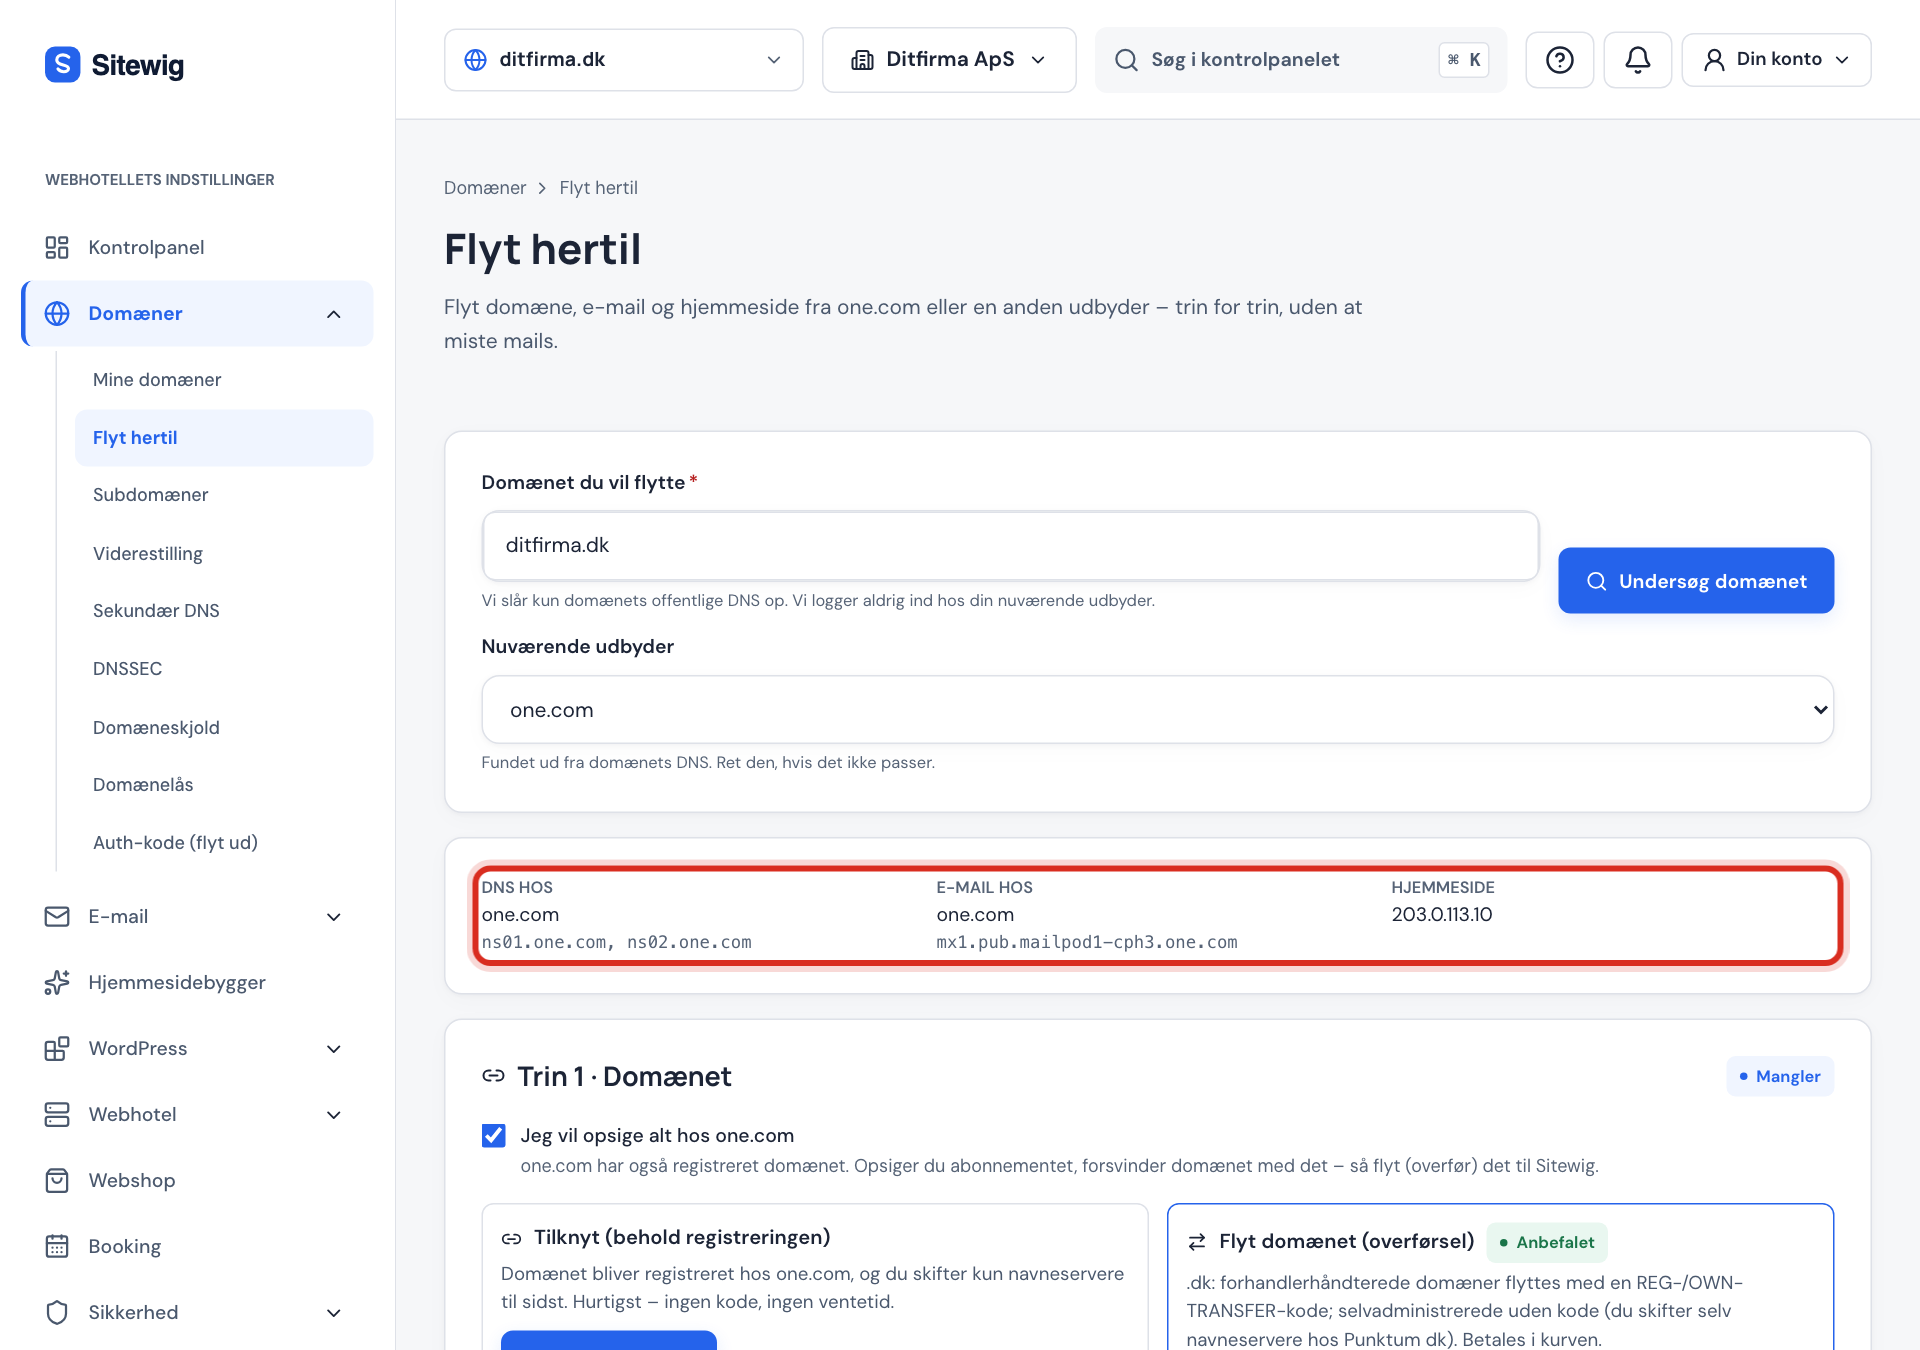The height and width of the screenshot is (1350, 1920).
Task: Click the Webhotel server icon
Action: click(57, 1114)
